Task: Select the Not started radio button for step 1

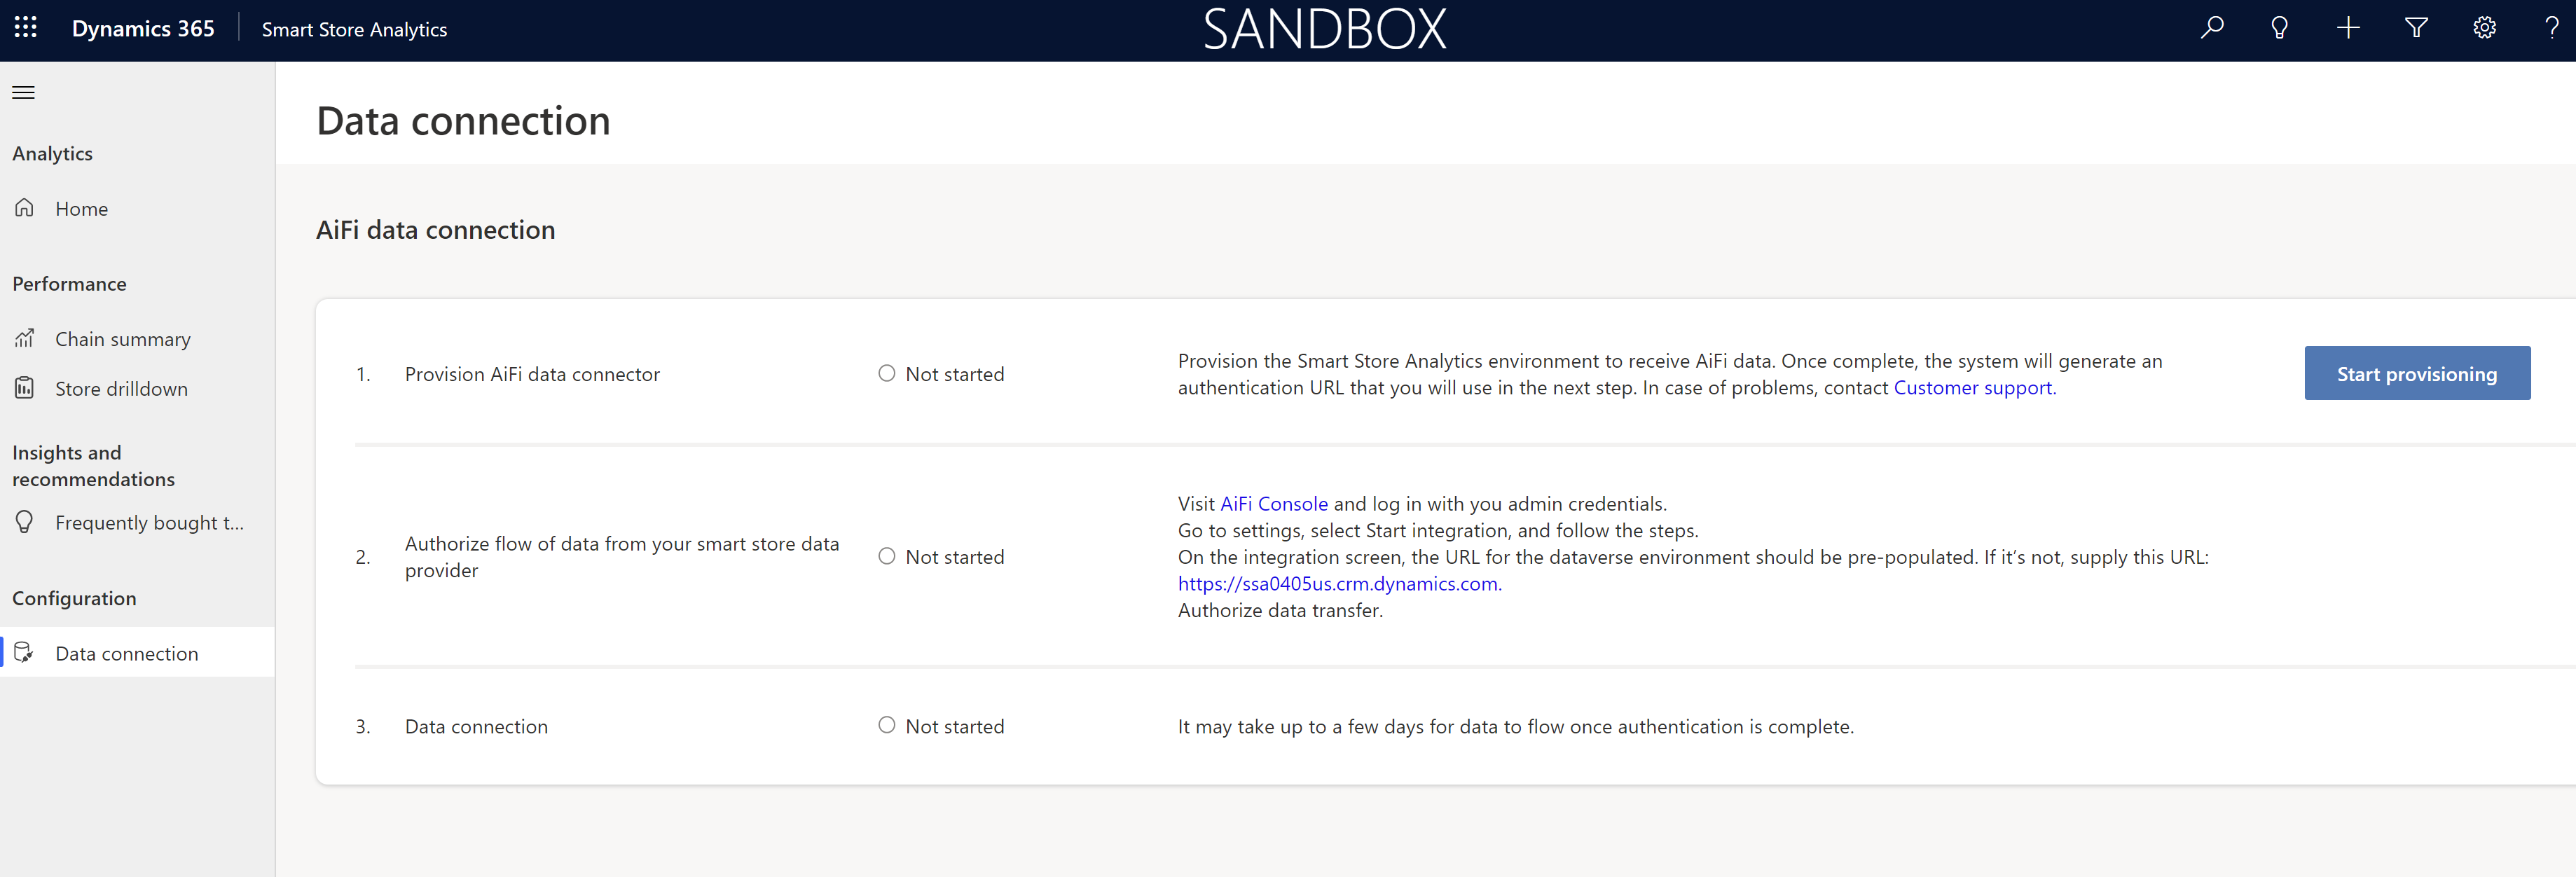Action: coord(886,373)
